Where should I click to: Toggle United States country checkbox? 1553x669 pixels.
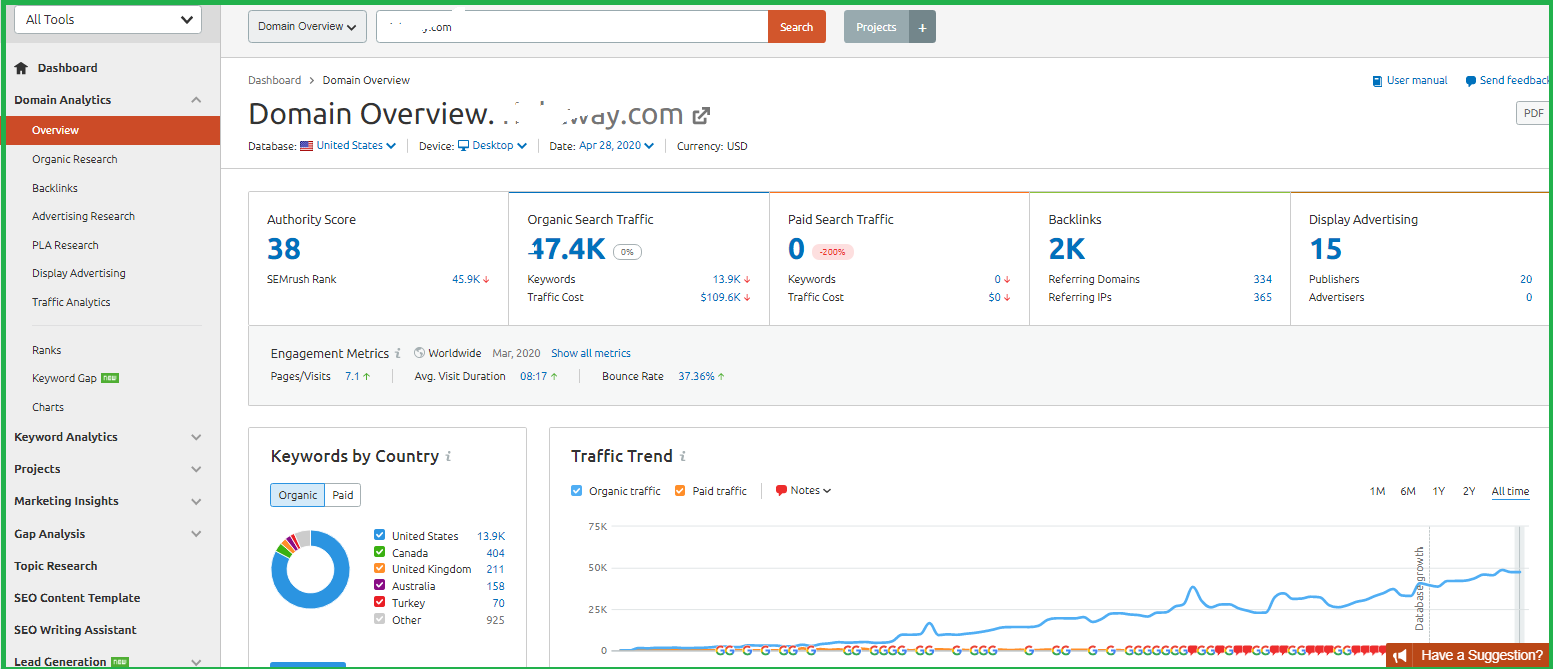379,536
